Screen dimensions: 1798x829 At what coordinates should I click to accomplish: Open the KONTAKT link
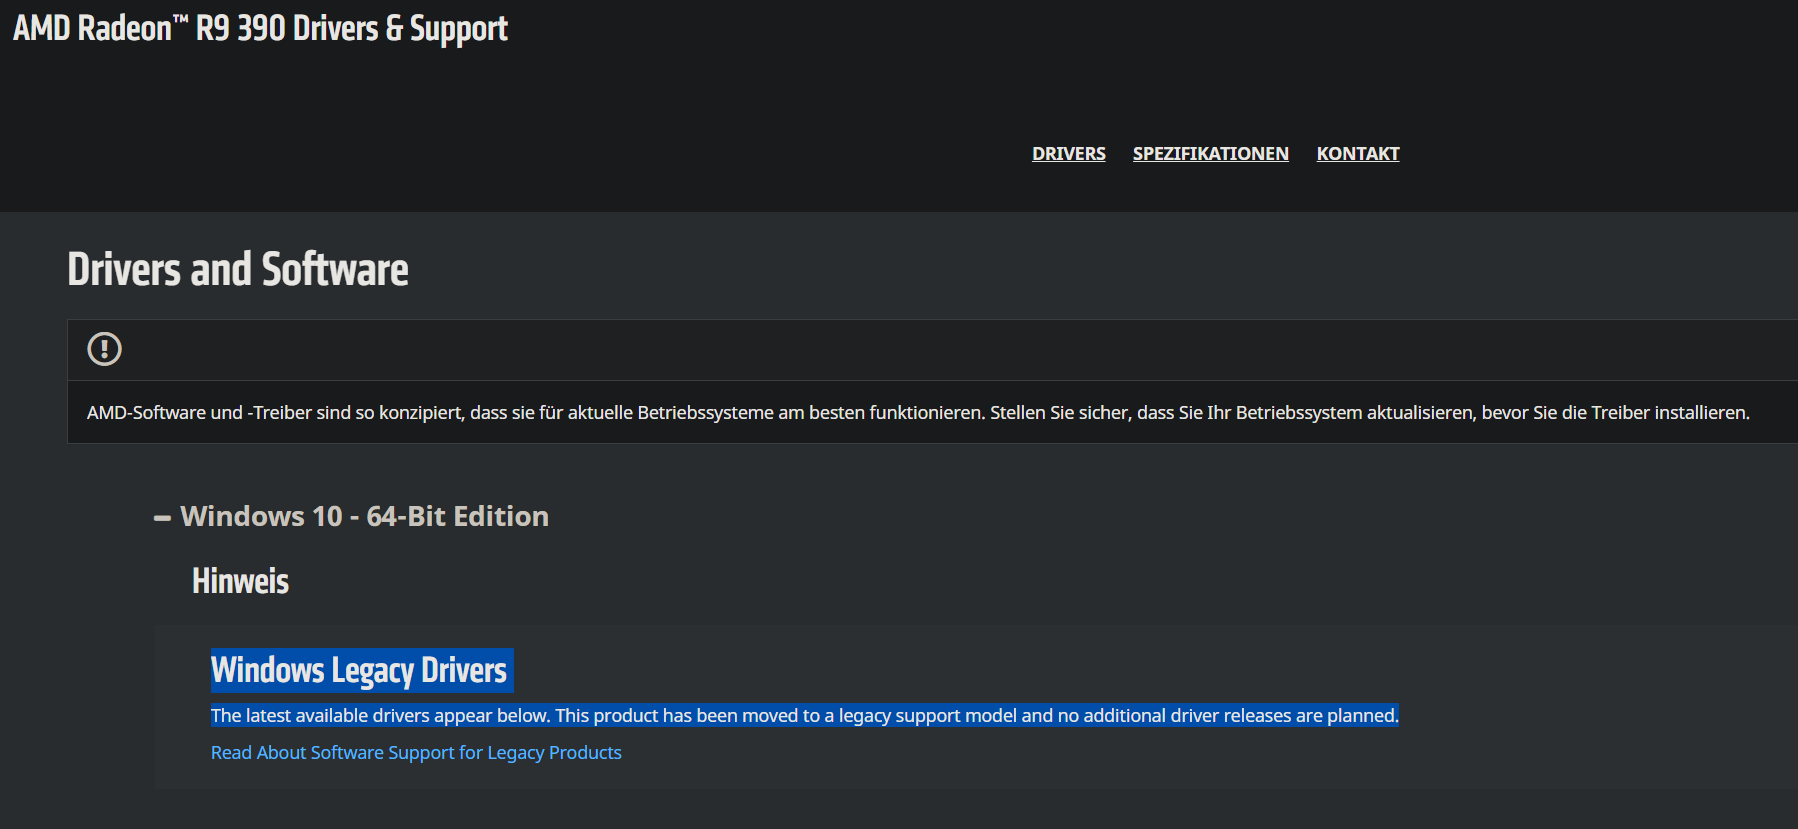(x=1357, y=154)
